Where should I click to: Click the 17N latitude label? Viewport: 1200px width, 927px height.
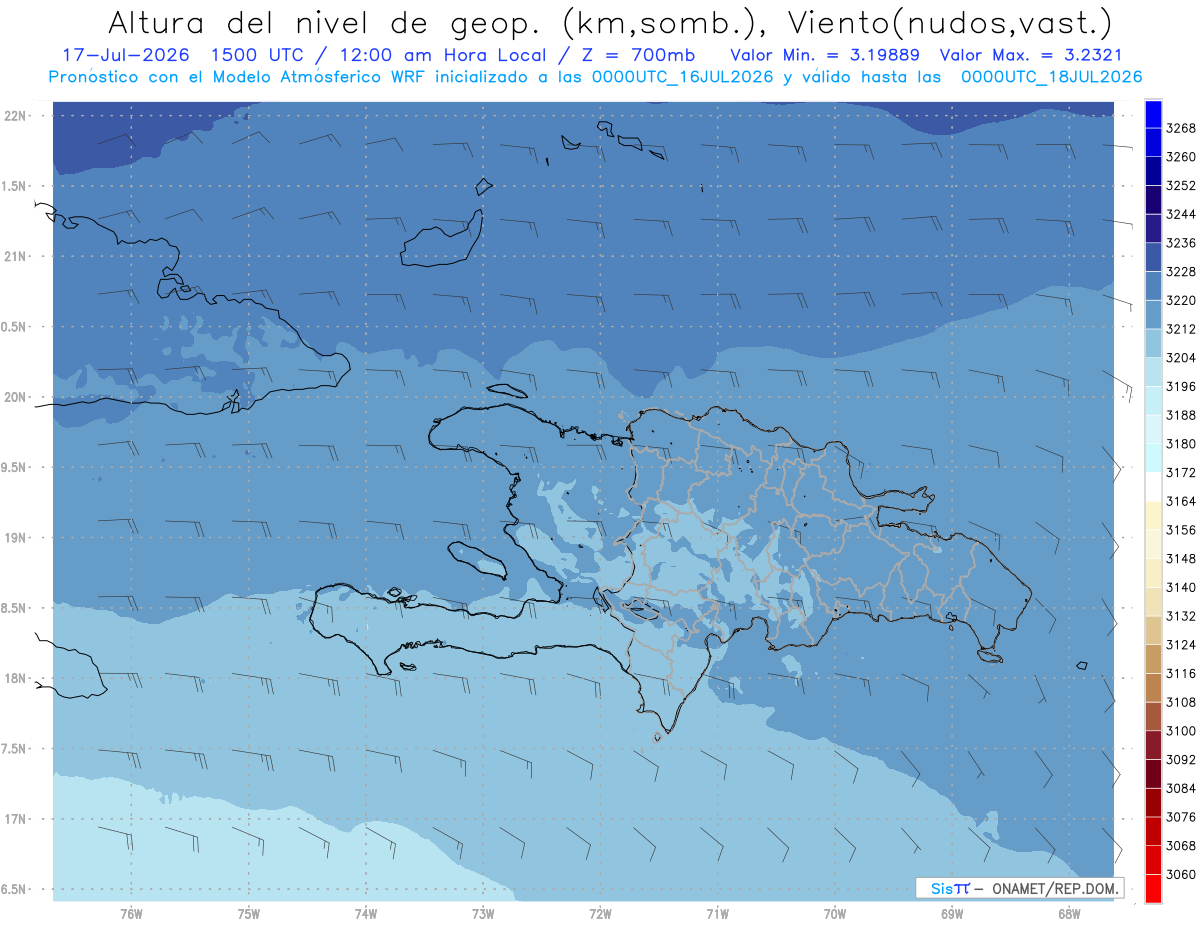pyautogui.click(x=17, y=820)
